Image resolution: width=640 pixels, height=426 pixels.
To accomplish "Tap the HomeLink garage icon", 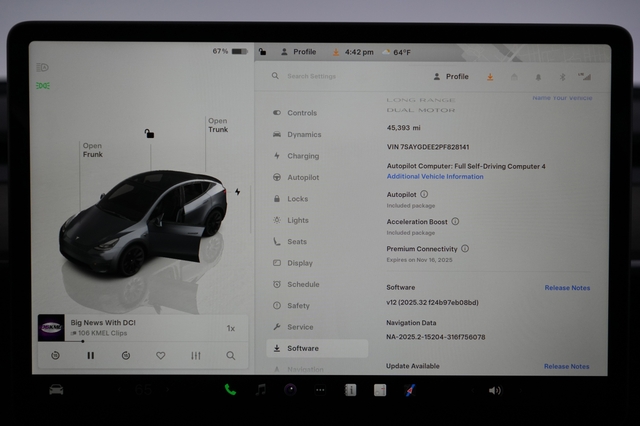I will [514, 77].
